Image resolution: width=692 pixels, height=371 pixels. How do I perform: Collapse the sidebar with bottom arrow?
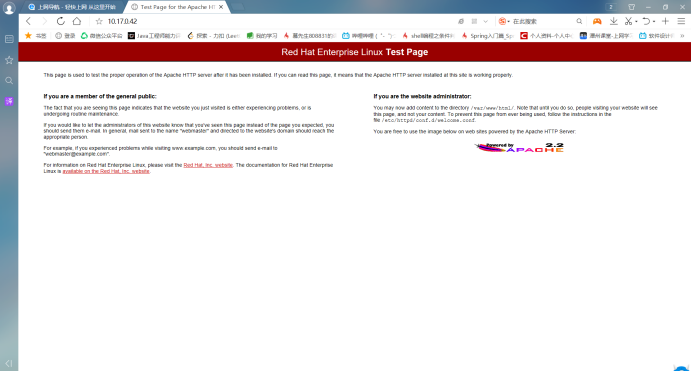click(9, 364)
